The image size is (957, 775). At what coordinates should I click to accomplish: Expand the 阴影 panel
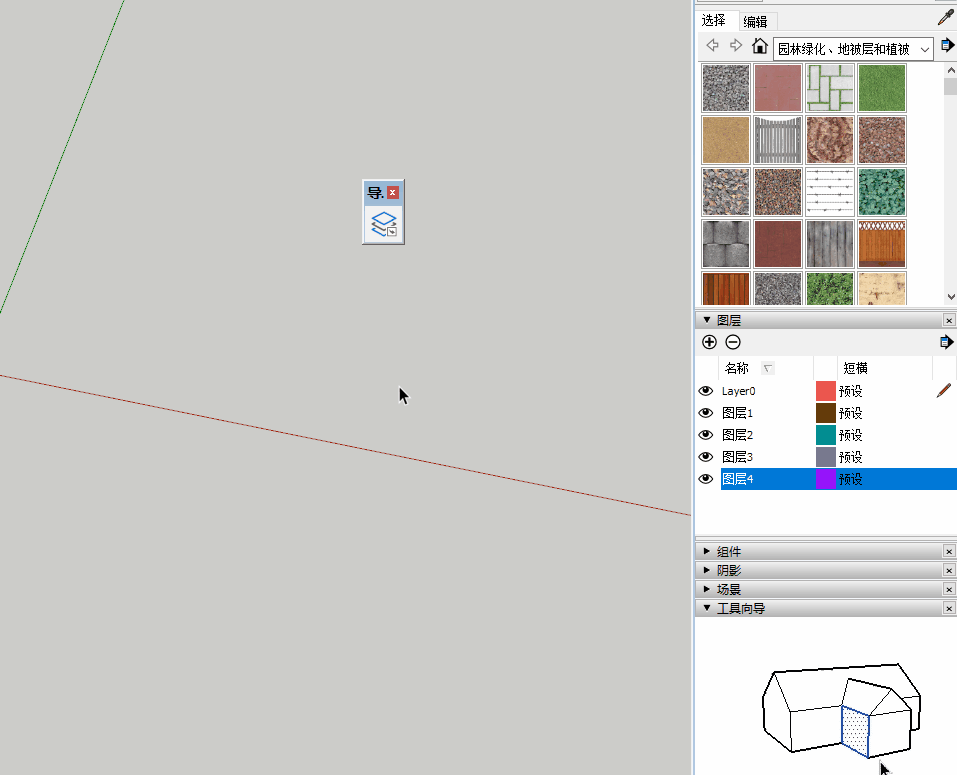[707, 570]
